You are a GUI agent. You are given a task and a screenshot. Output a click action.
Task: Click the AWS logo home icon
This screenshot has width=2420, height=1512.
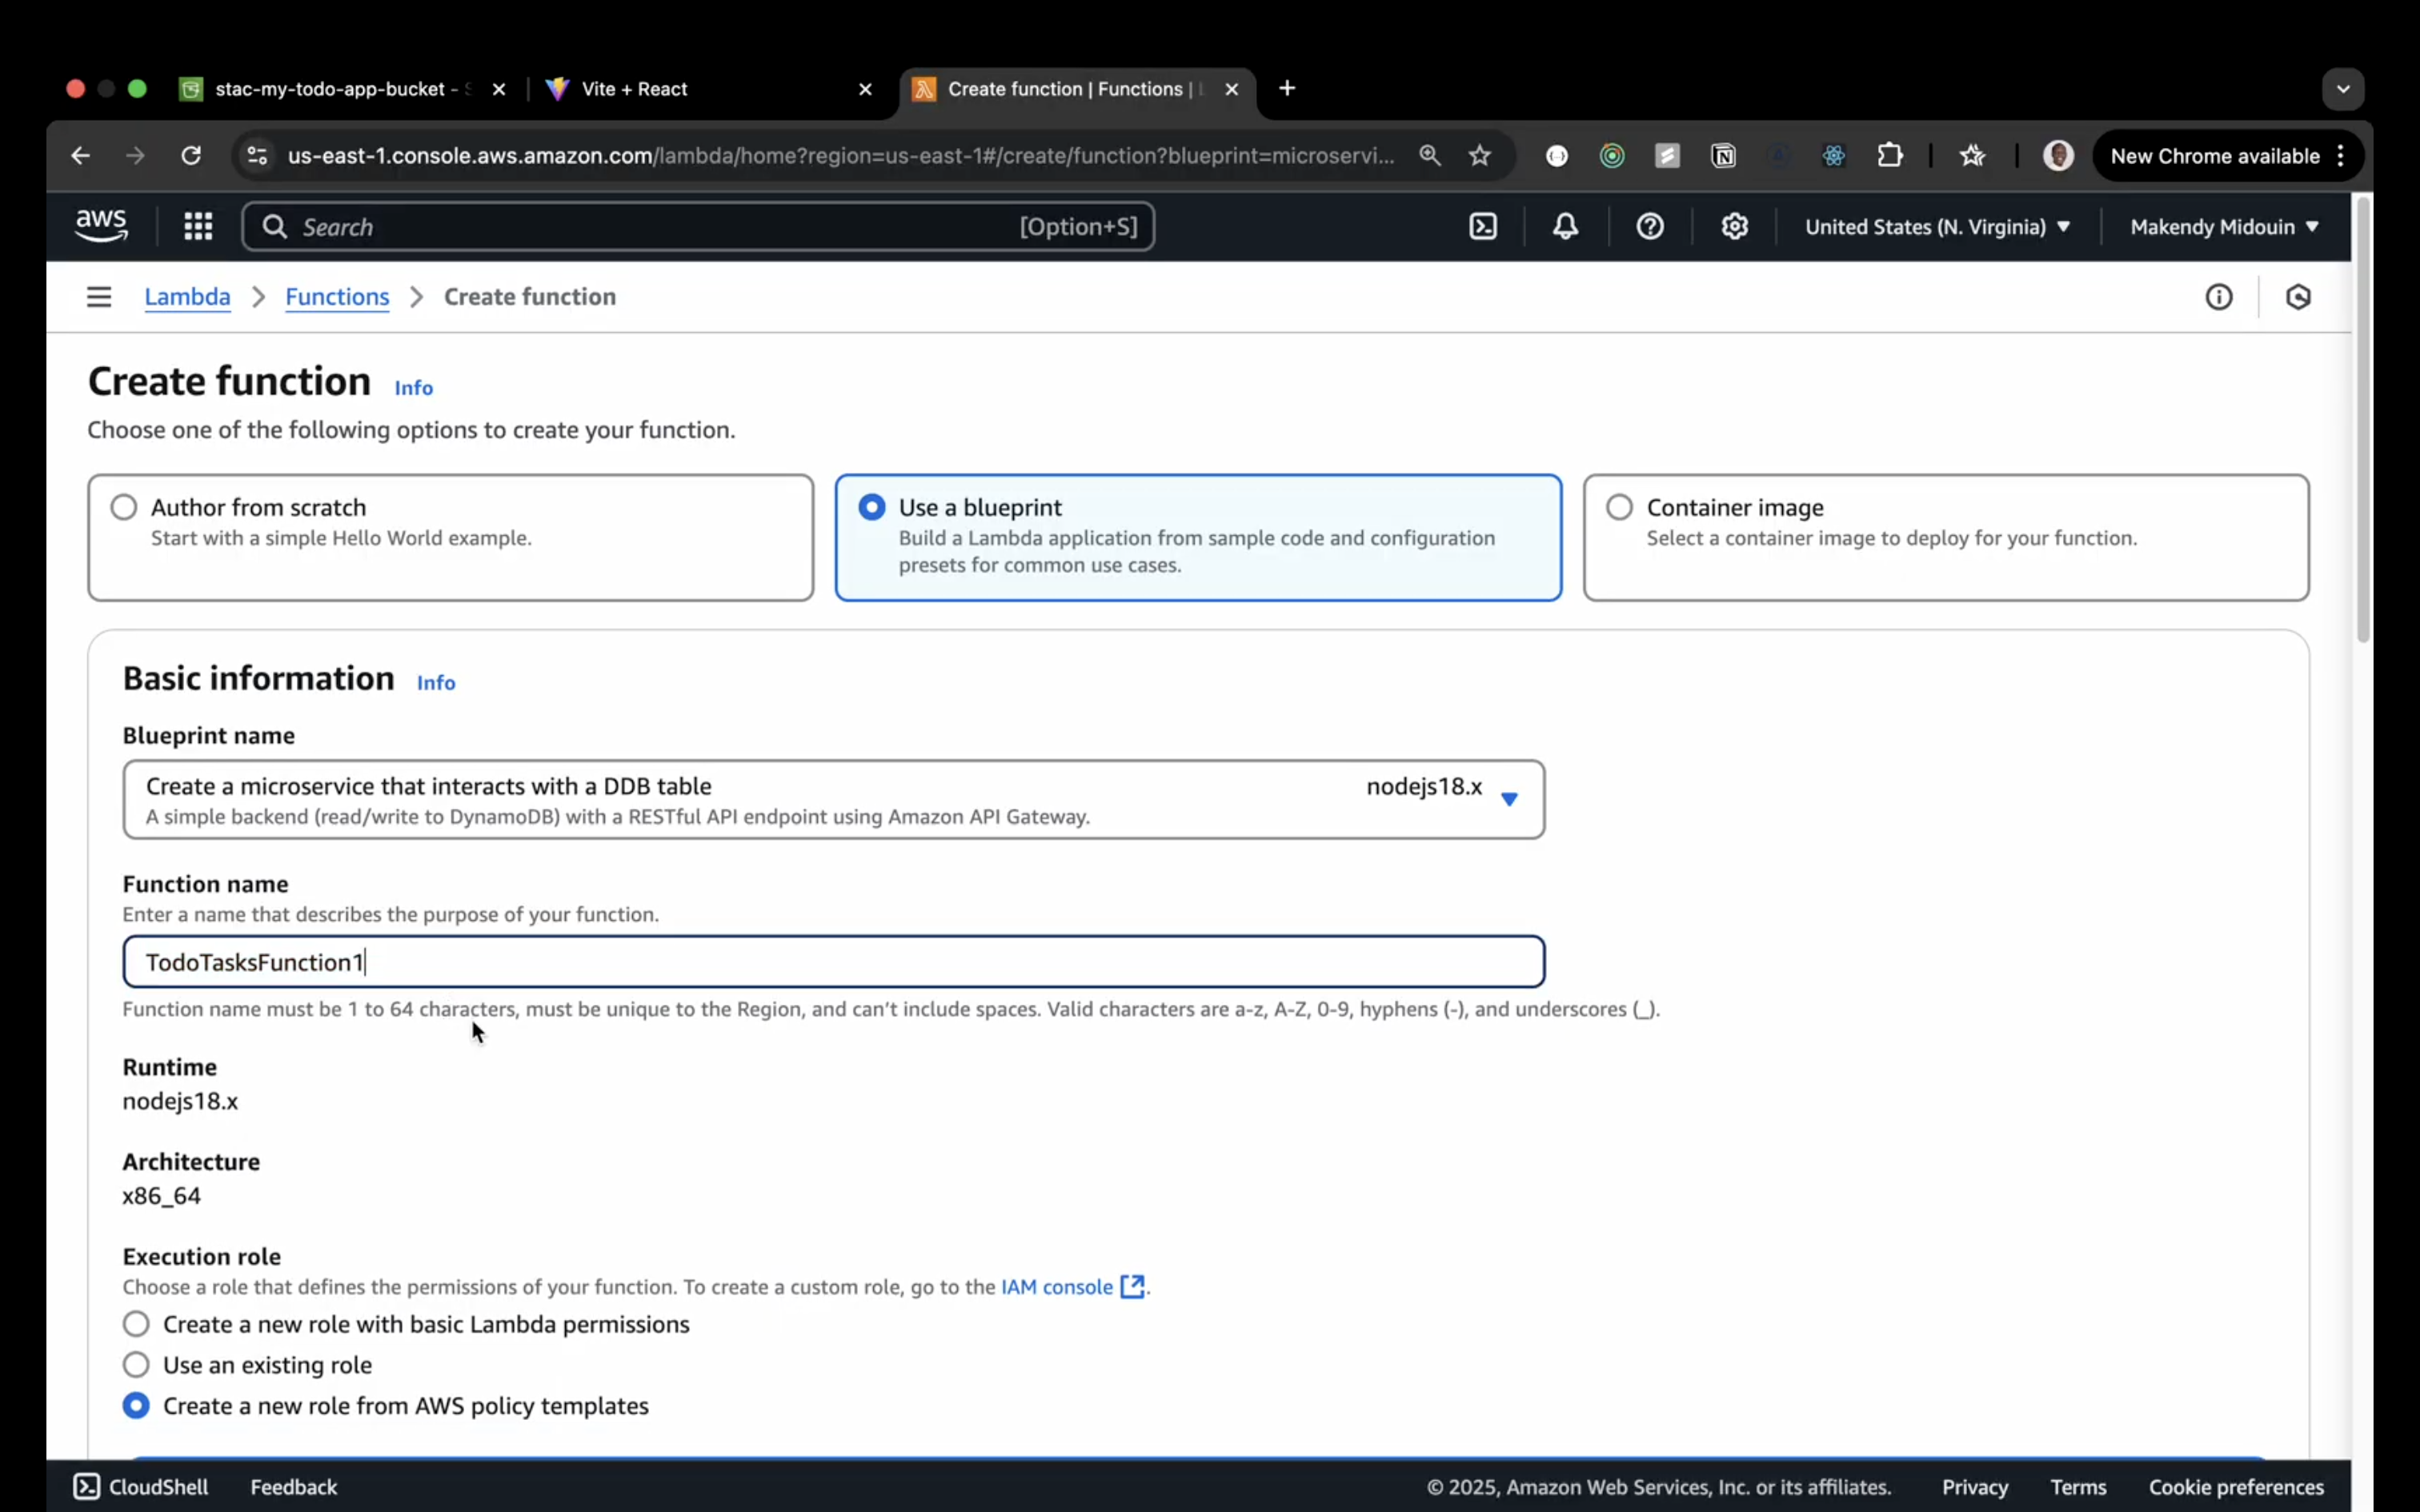101,226
